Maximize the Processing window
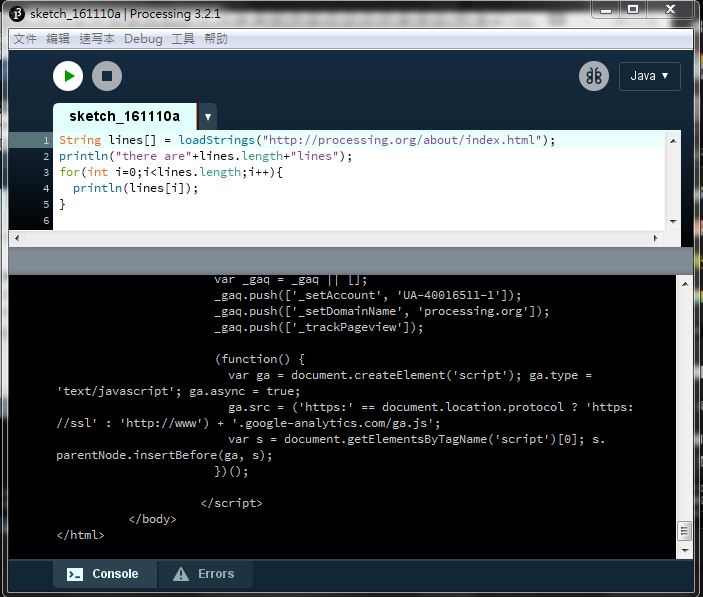The height and width of the screenshot is (597, 703). point(633,10)
